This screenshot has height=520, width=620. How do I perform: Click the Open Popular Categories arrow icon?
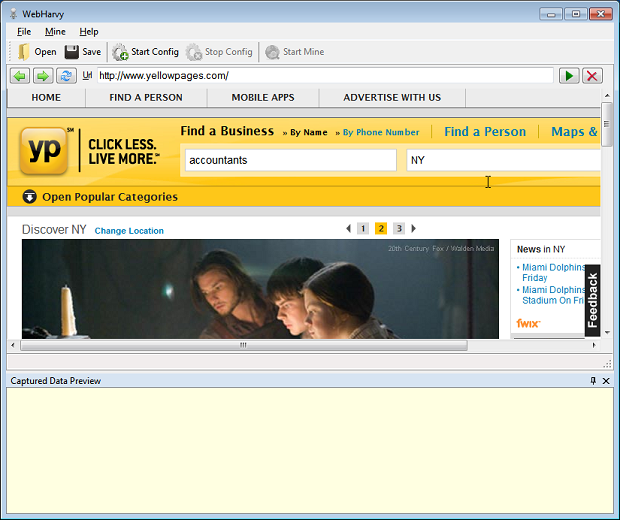tap(29, 197)
